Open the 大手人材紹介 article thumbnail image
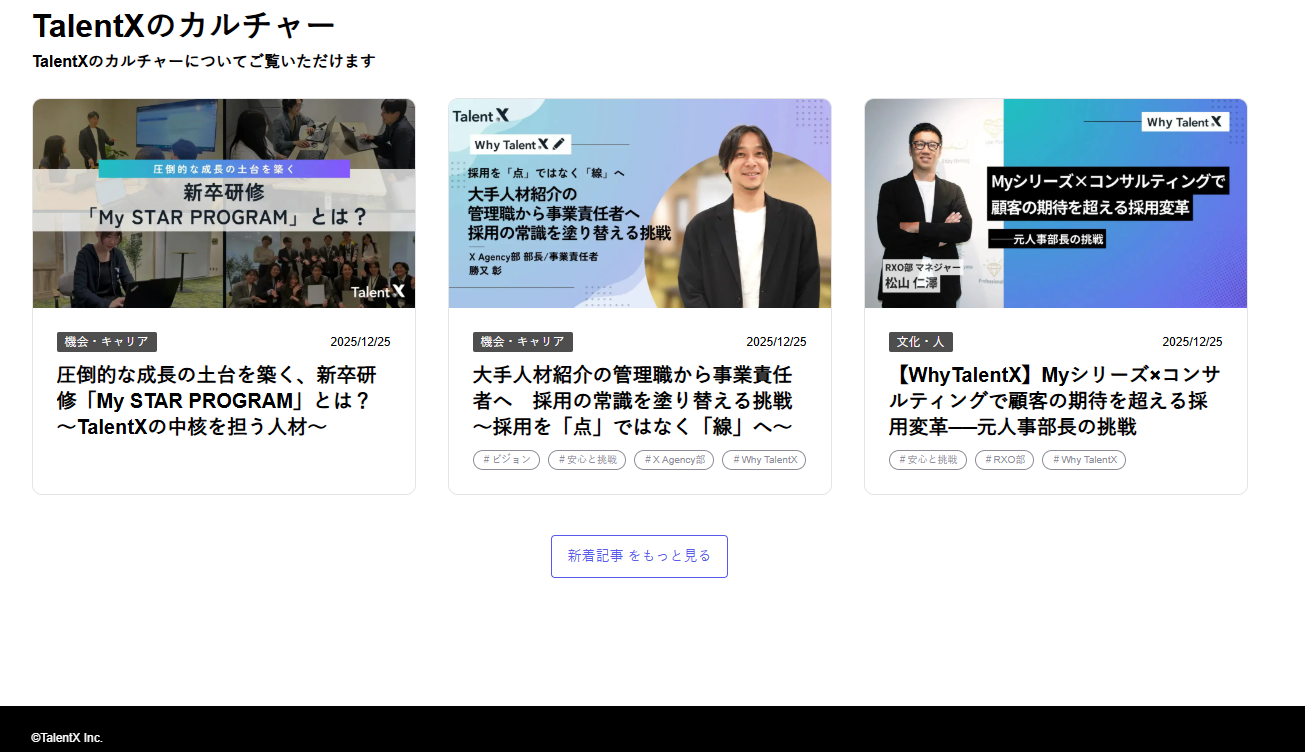This screenshot has height=752, width=1305. click(640, 203)
